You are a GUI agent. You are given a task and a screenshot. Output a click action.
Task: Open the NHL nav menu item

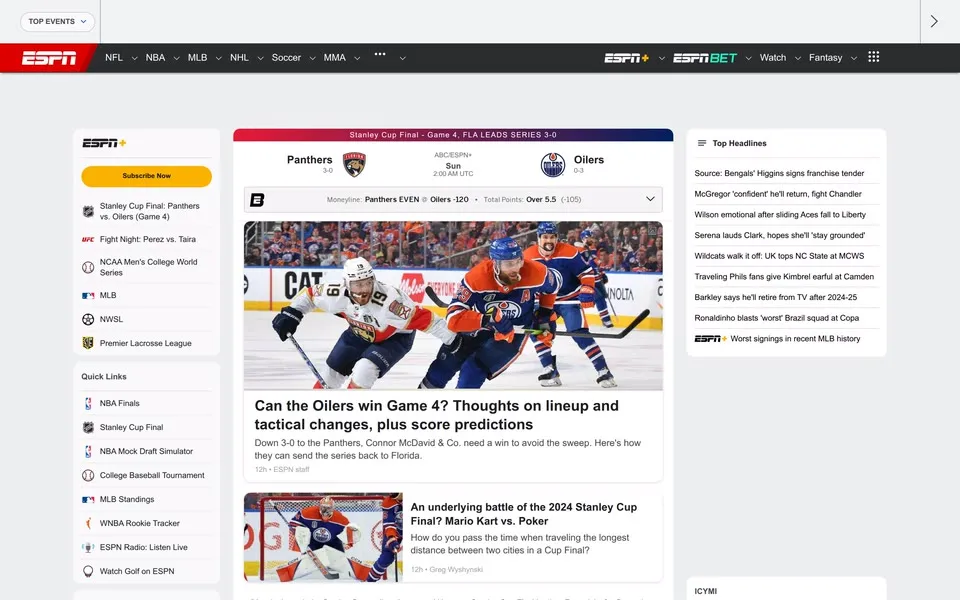(x=239, y=58)
